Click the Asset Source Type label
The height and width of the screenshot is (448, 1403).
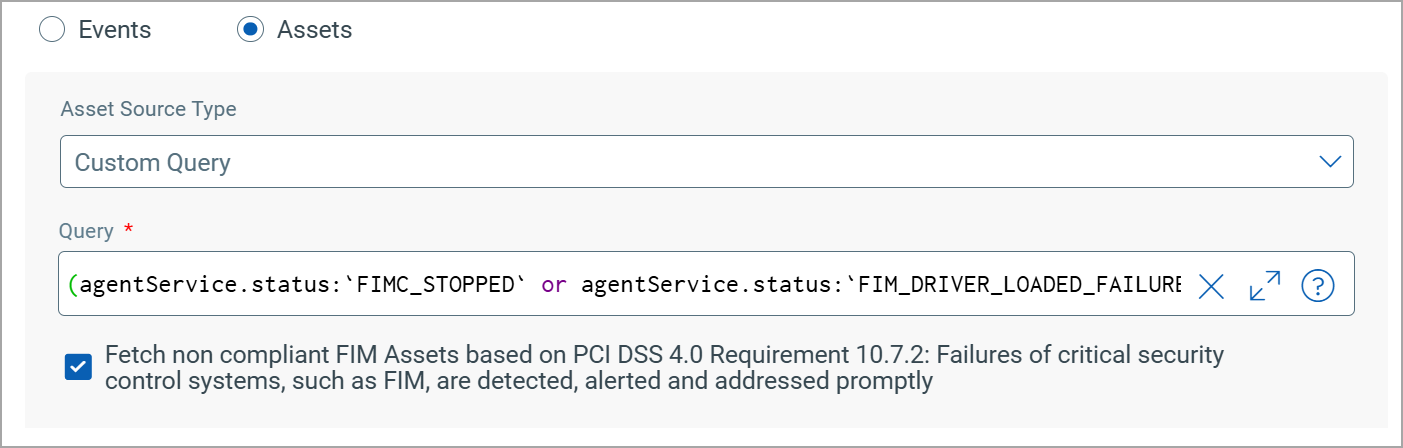pos(149,109)
